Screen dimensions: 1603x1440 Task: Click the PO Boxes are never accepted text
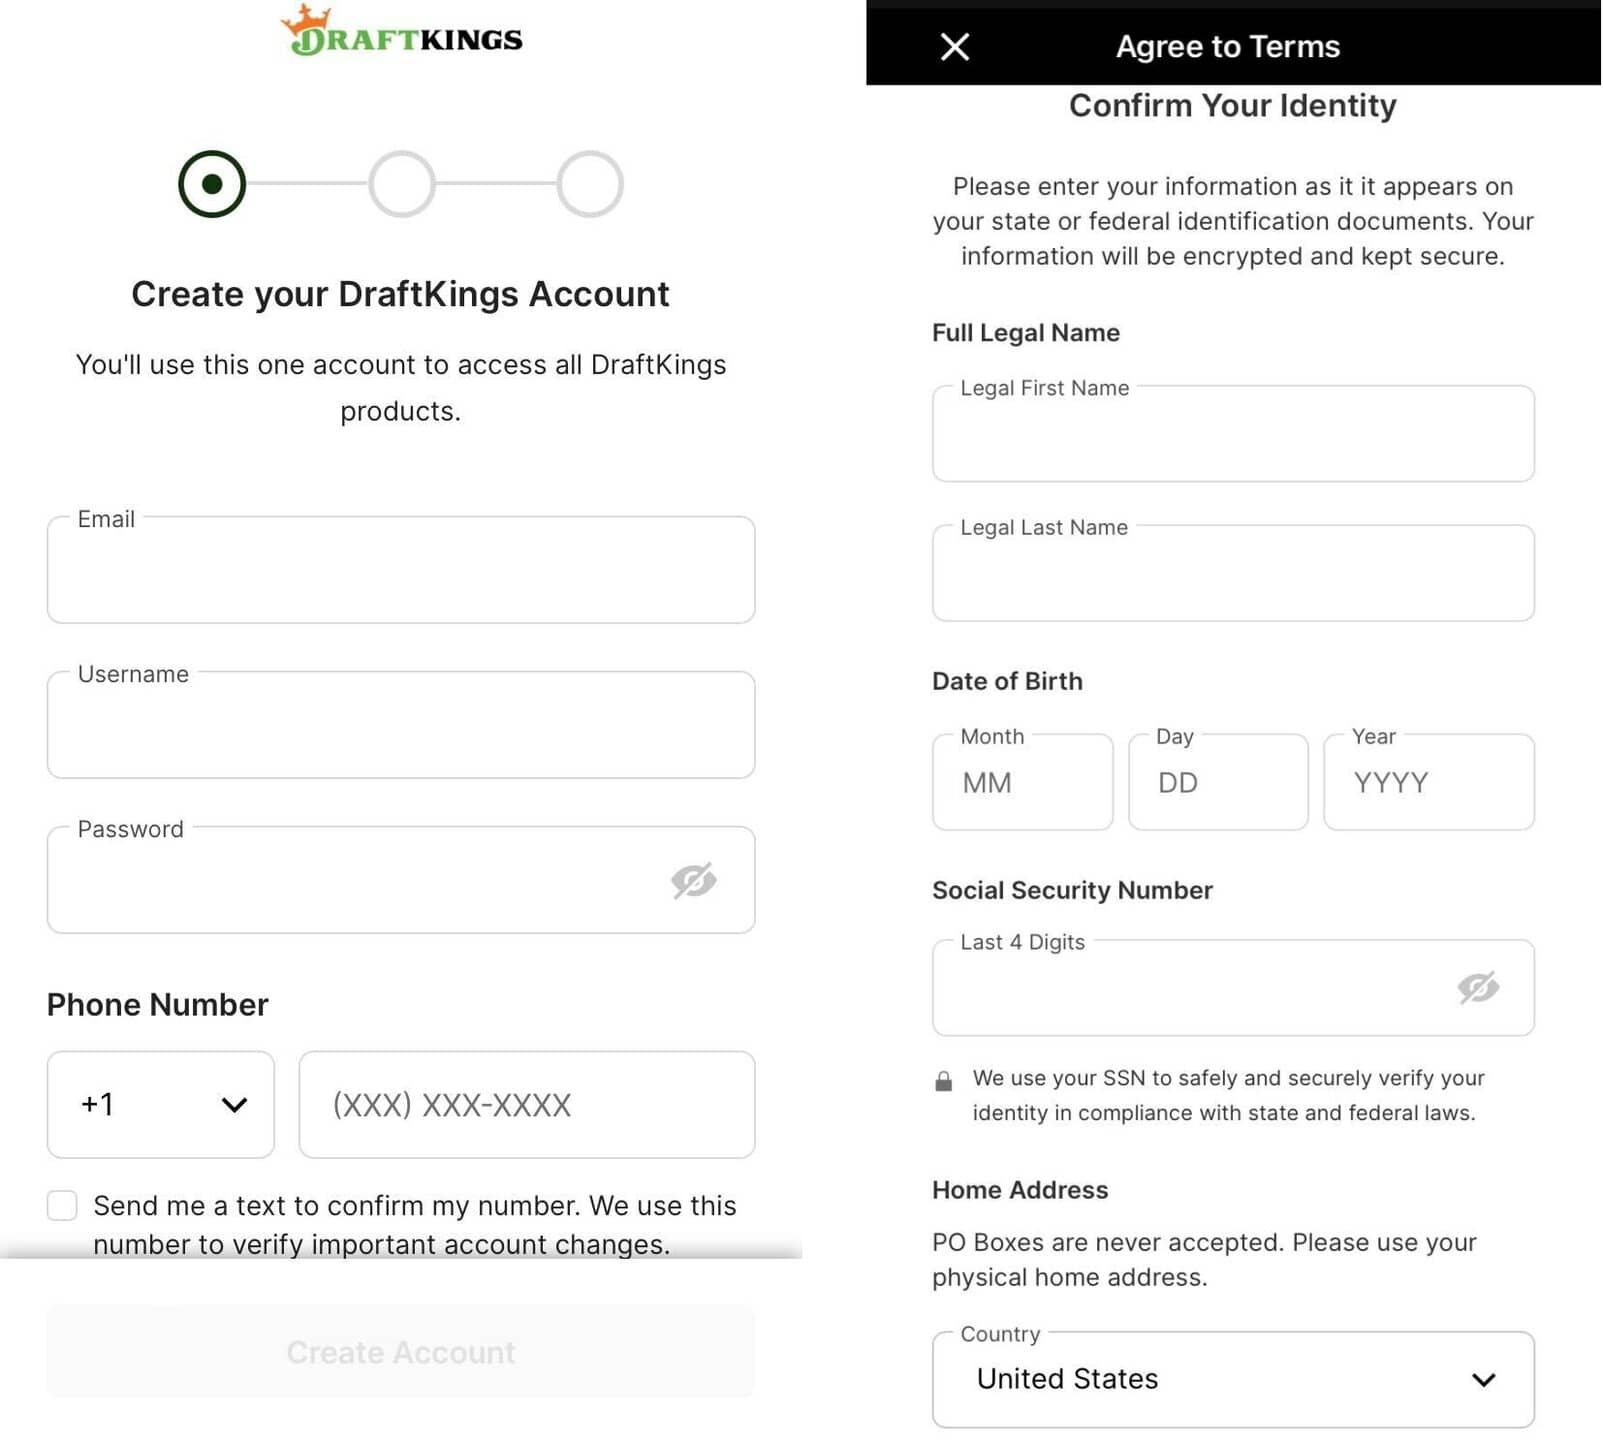(1204, 1260)
